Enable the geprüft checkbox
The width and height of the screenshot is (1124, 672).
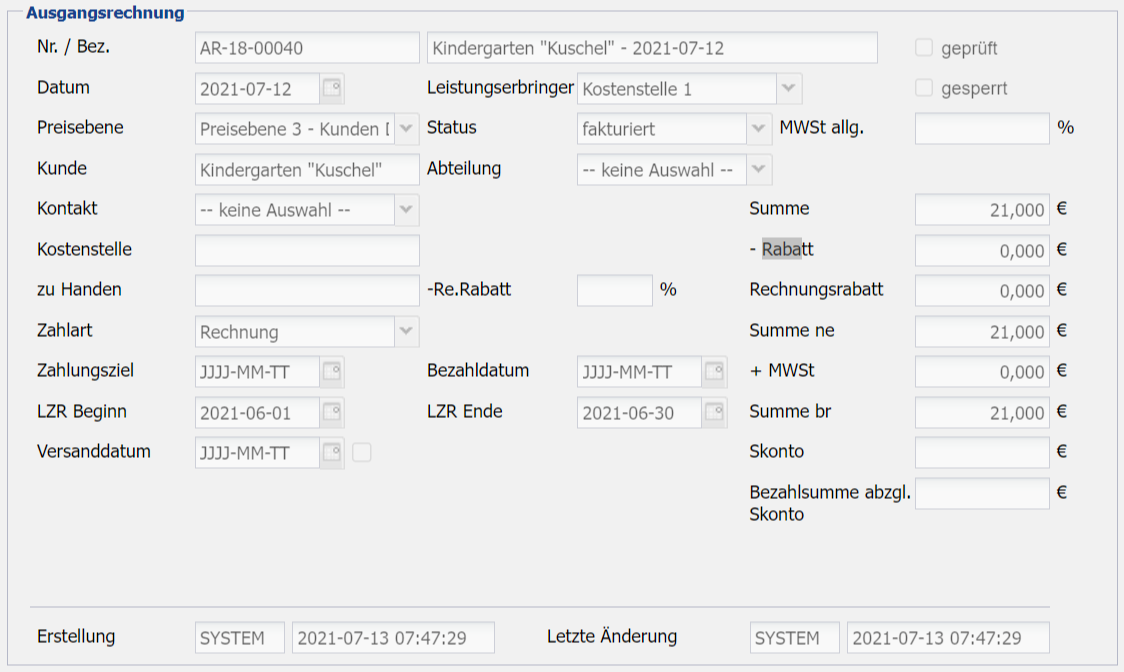[x=924, y=48]
